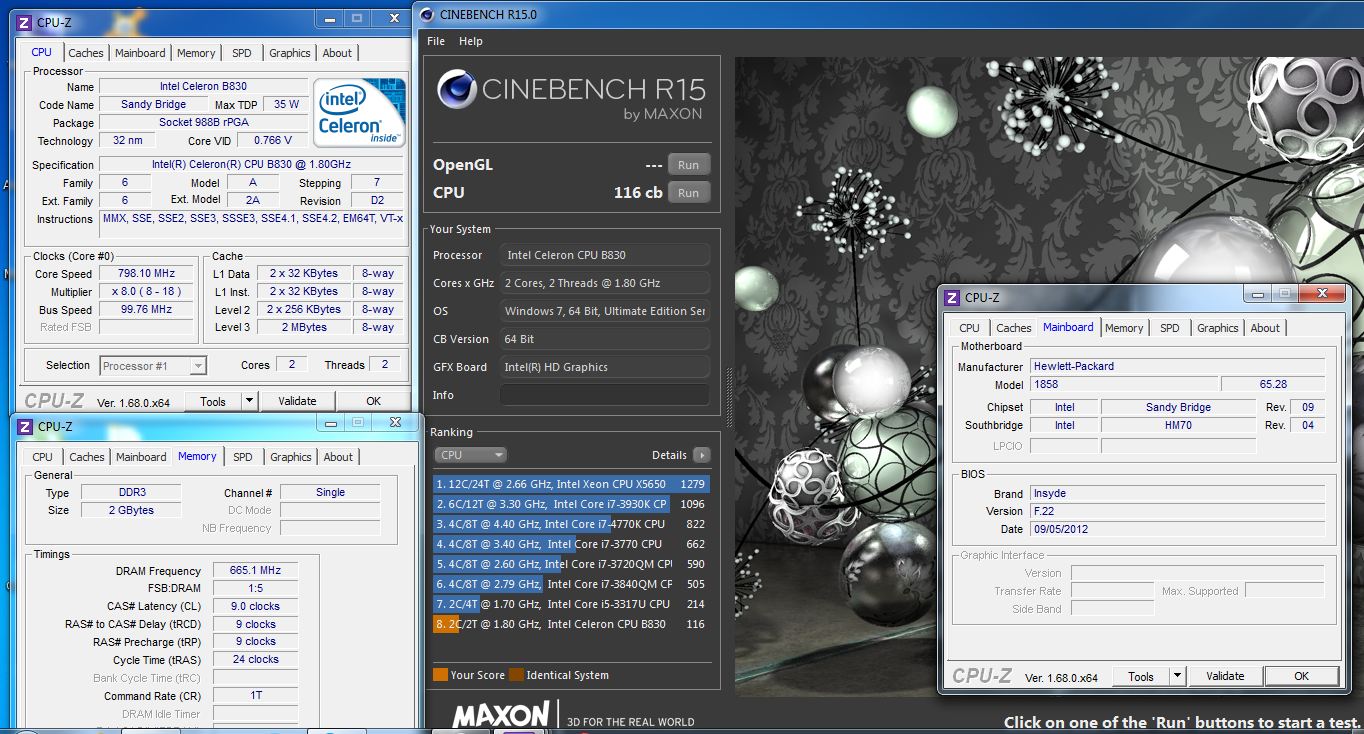
Task: Click the Southbridge HM70 field
Action: (1178, 425)
